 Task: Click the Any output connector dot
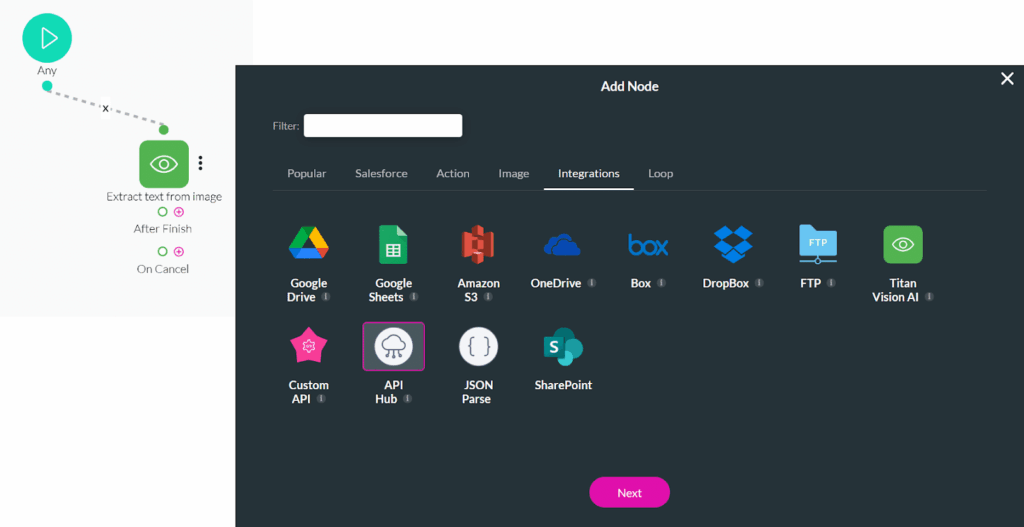(x=47, y=86)
